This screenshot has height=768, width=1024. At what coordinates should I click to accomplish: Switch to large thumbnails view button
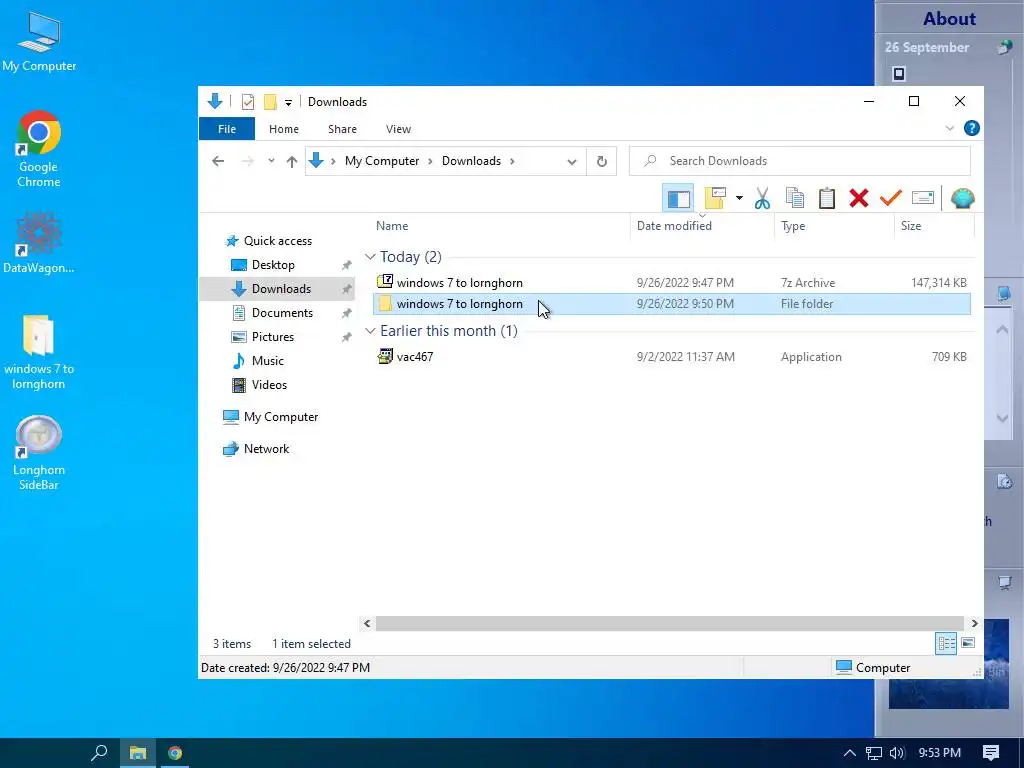[968, 643]
